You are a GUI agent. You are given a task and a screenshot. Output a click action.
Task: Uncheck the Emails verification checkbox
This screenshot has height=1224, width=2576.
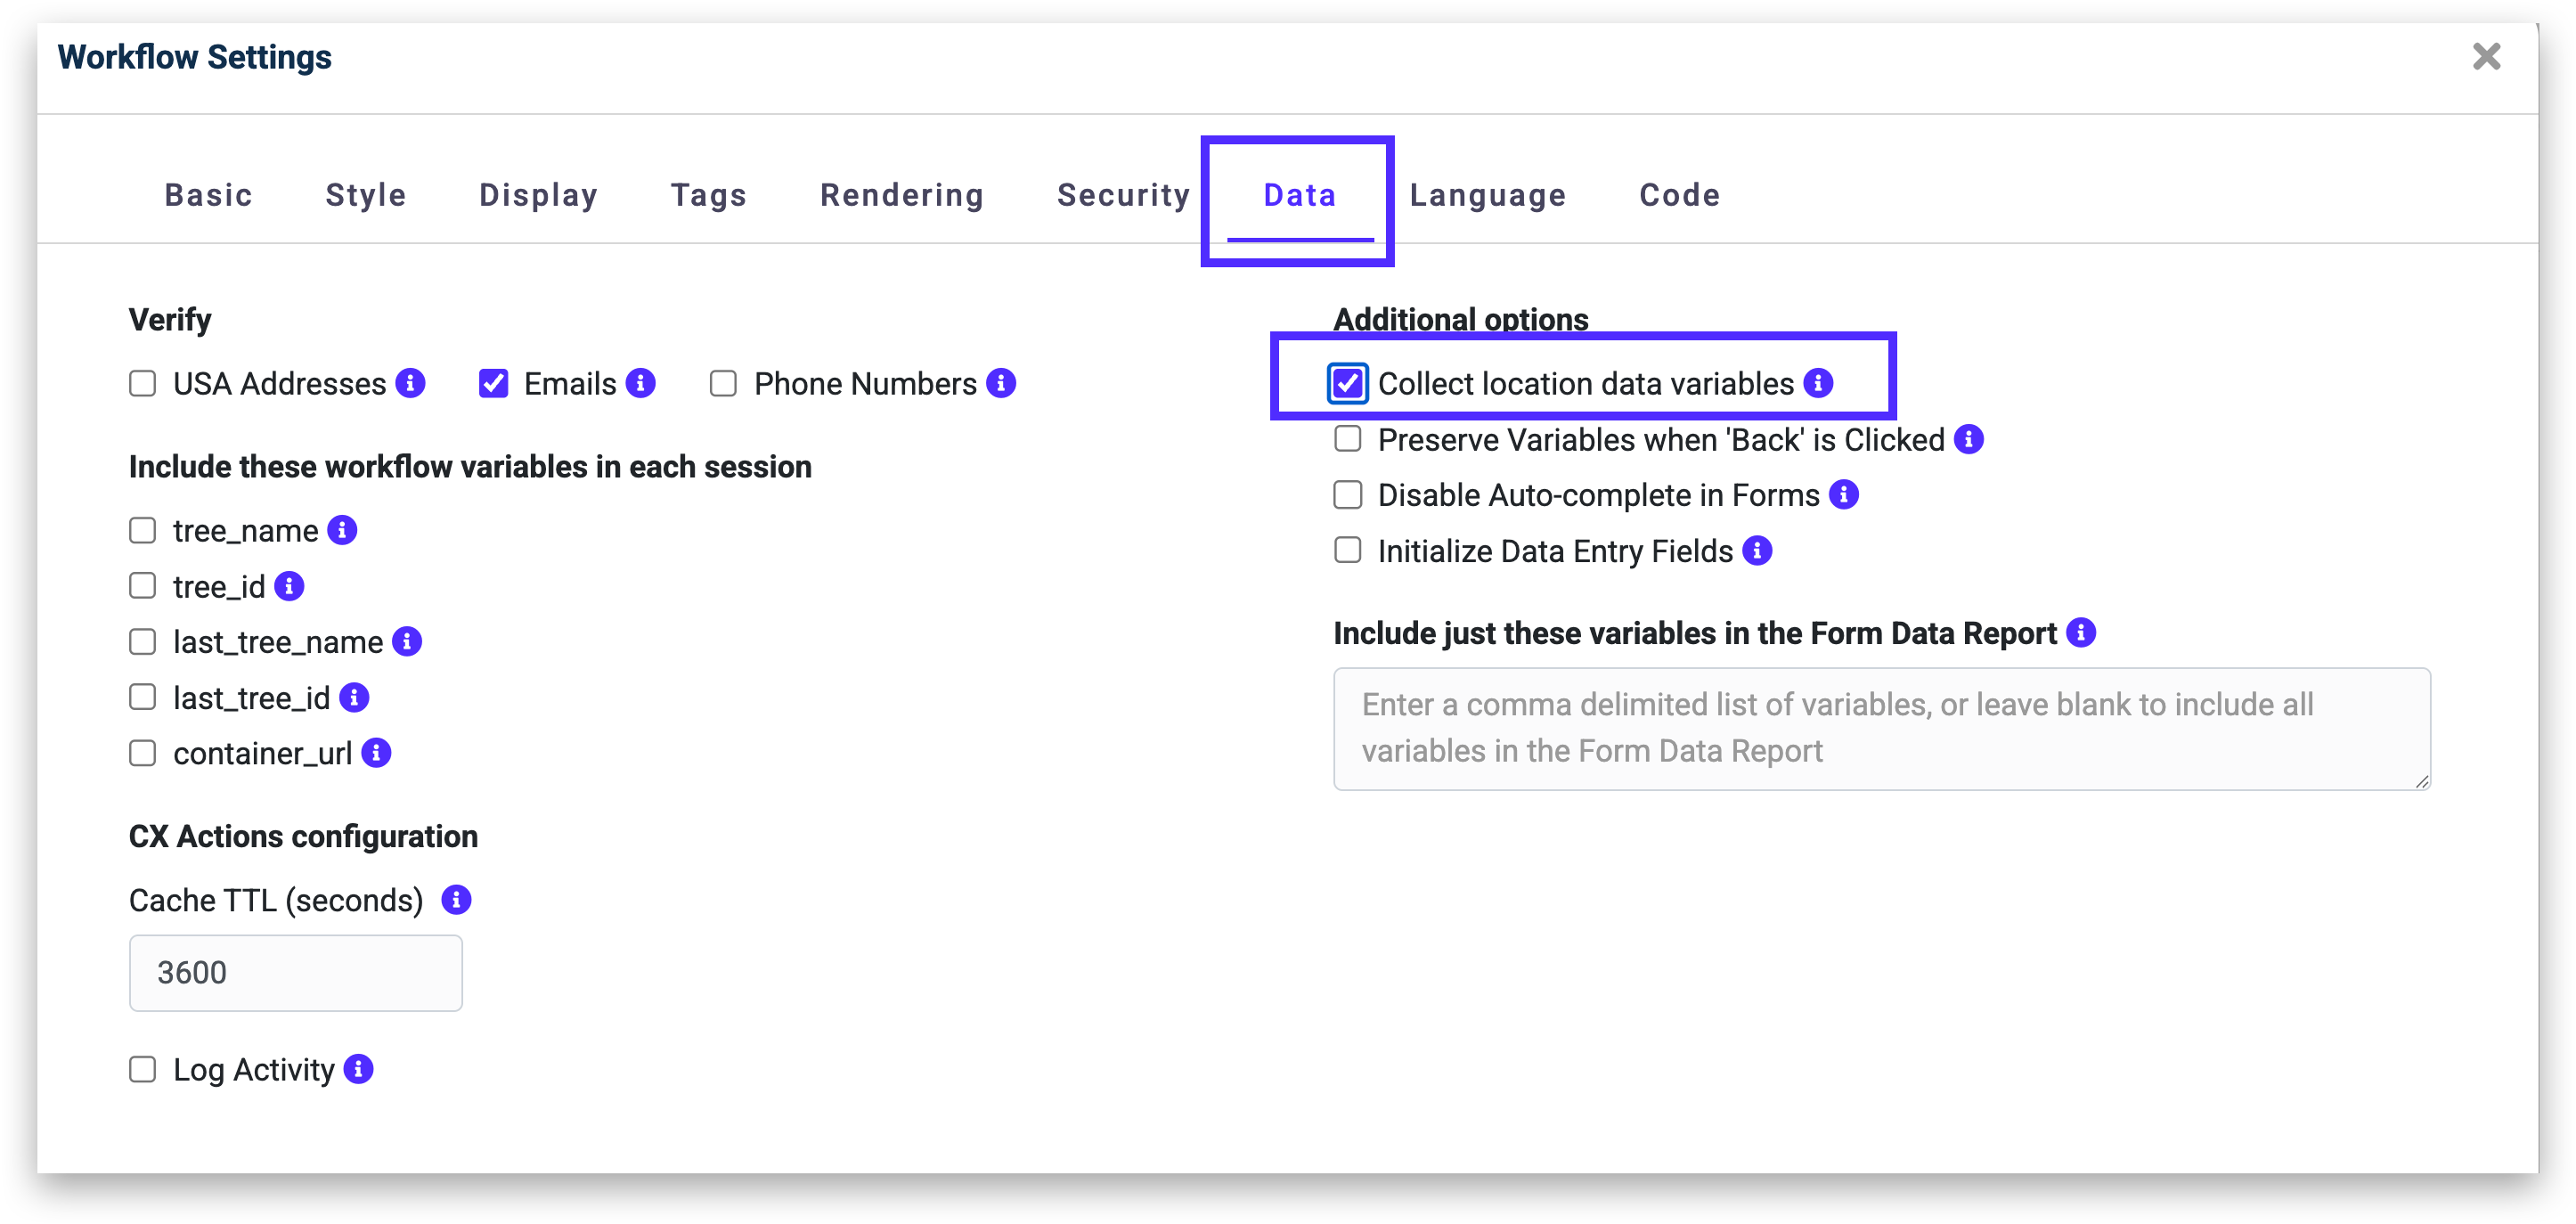coord(494,384)
